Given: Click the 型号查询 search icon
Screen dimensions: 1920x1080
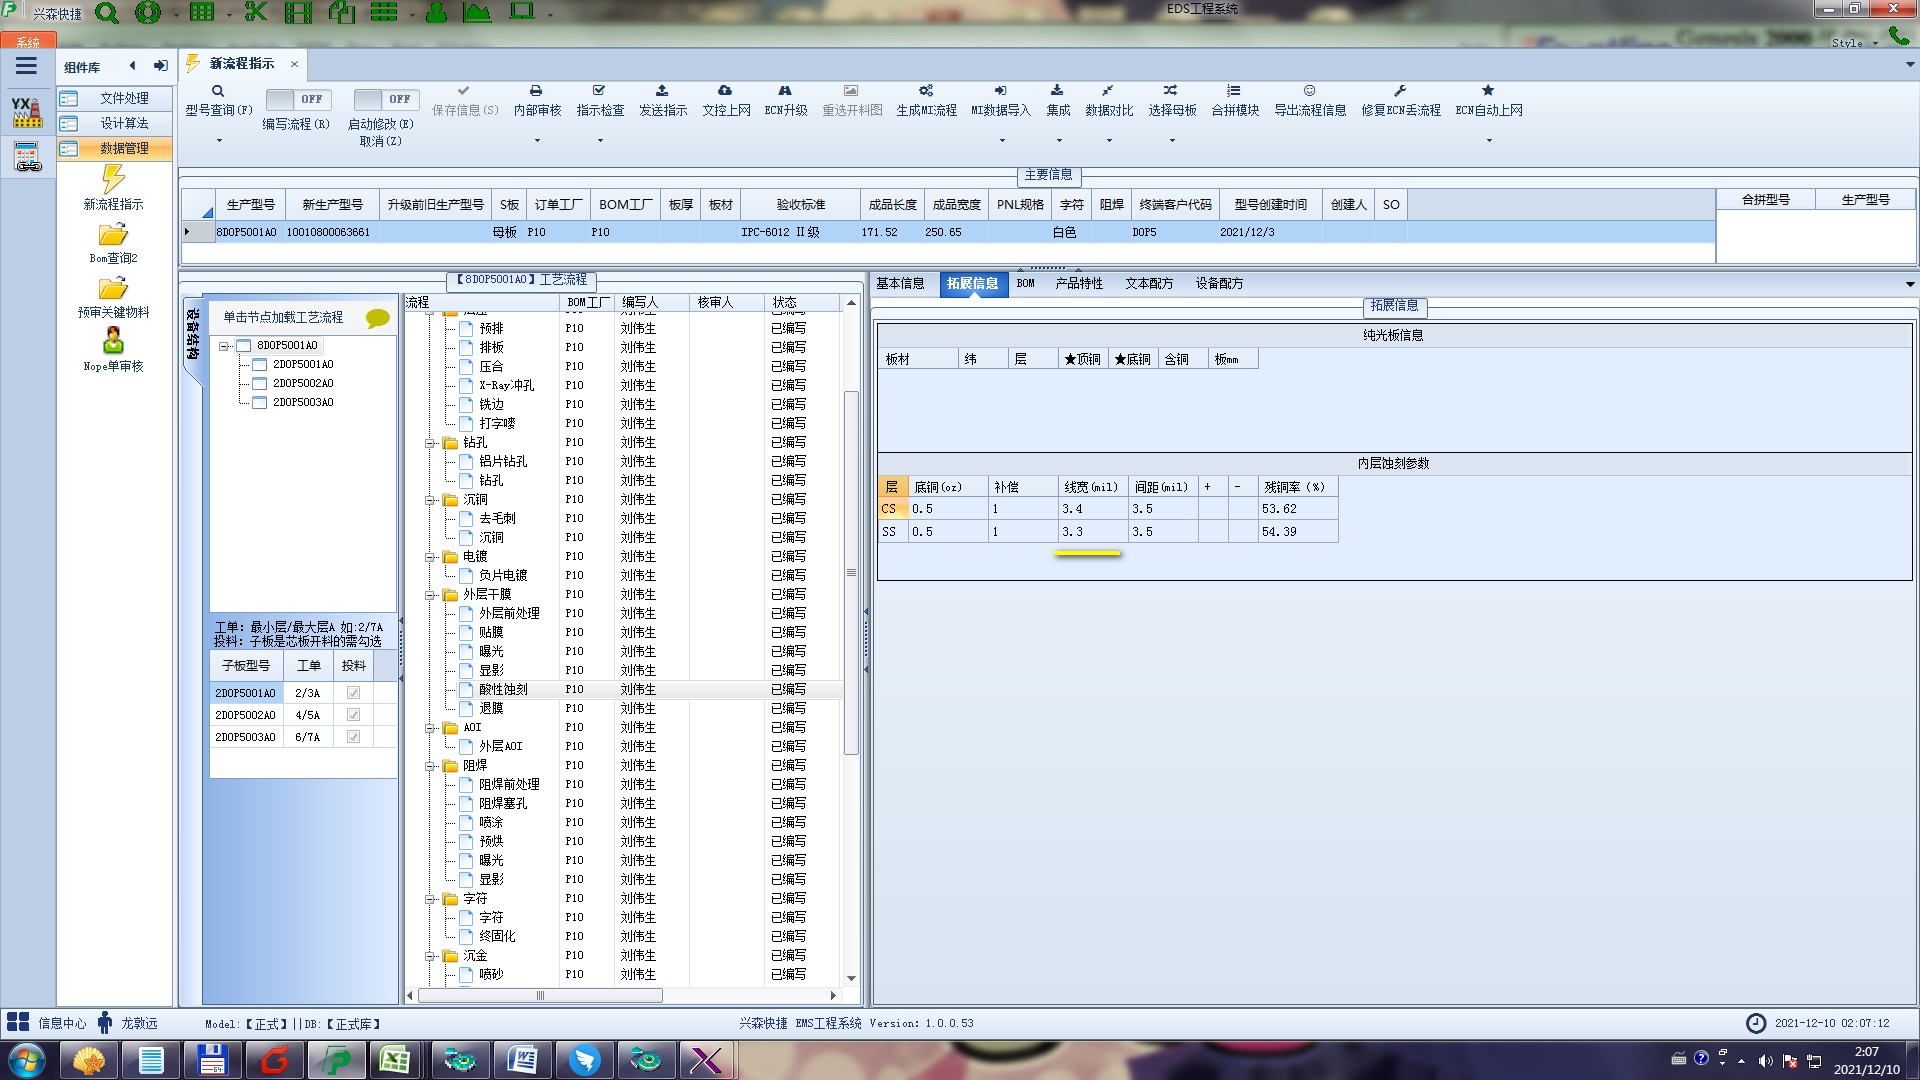Looking at the screenshot, I should click(218, 91).
